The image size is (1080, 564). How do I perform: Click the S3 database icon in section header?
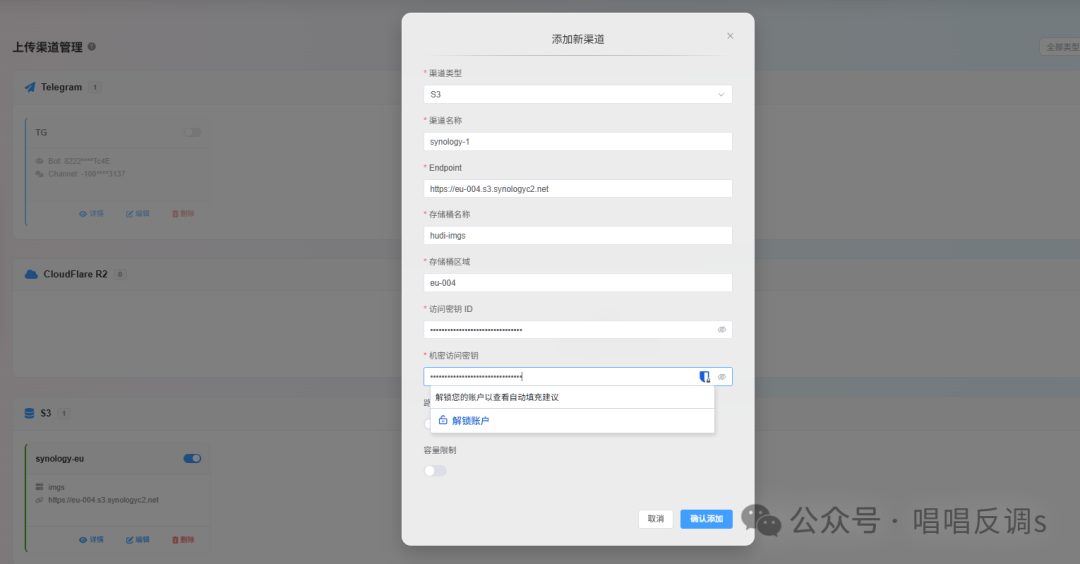coord(31,413)
